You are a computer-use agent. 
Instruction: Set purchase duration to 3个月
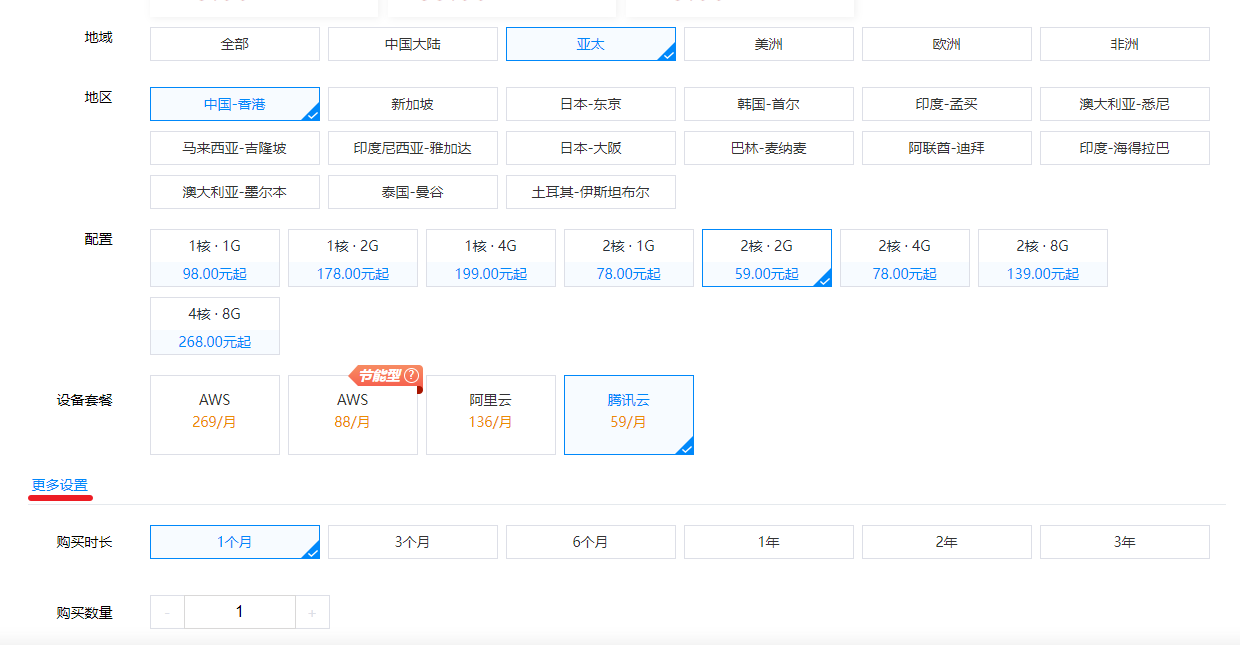(x=412, y=542)
